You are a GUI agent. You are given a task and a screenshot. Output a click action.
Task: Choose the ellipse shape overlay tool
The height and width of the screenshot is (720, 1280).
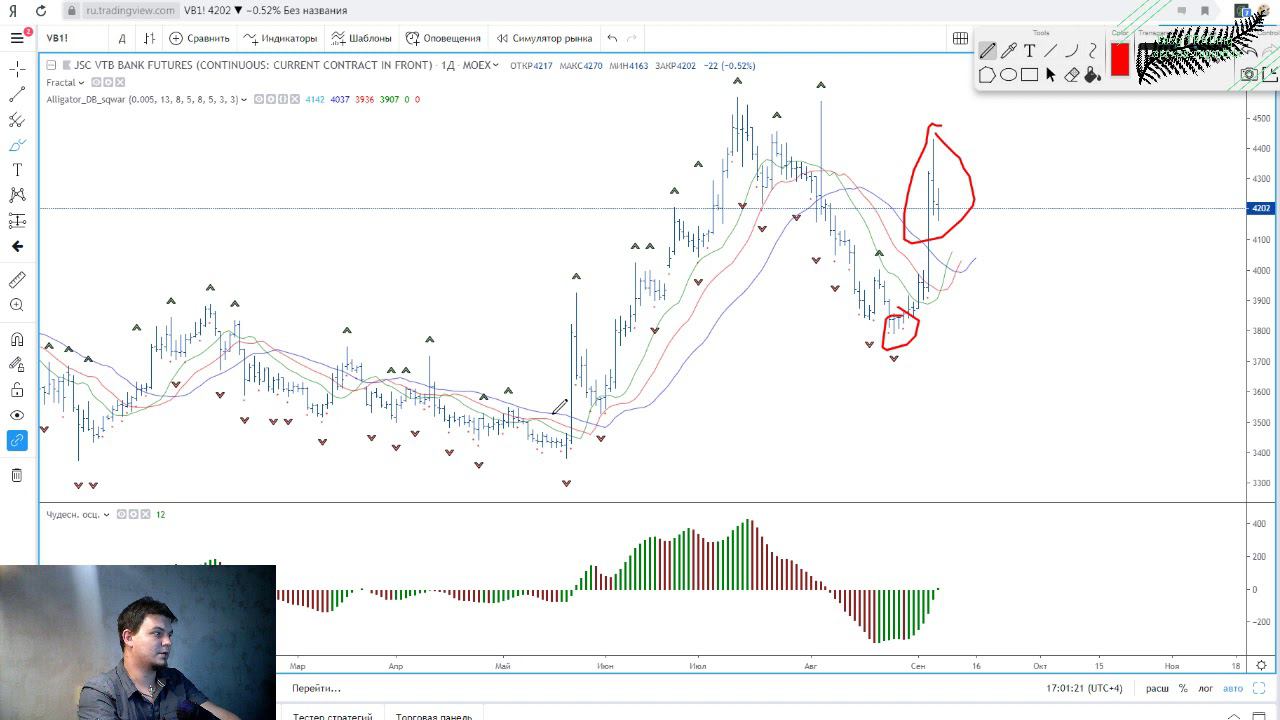tap(1008, 75)
